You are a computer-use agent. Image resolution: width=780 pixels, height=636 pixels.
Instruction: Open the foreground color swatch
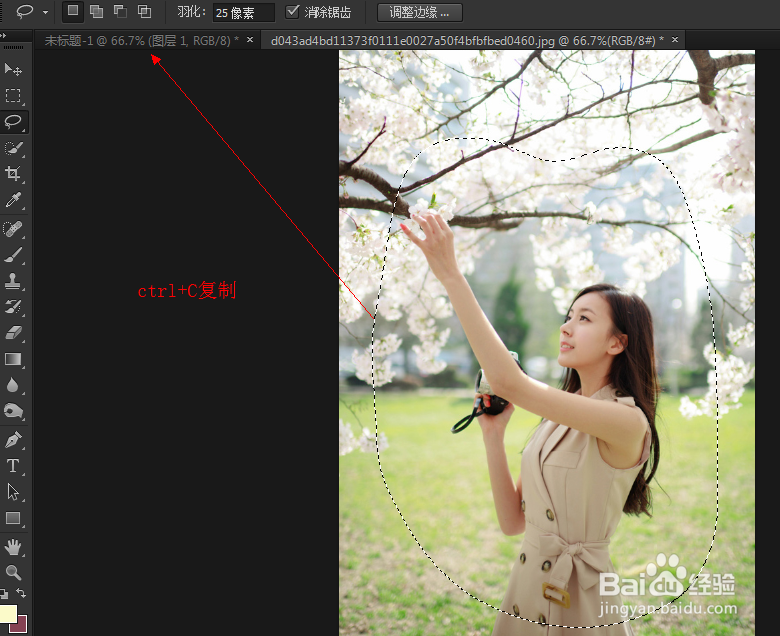coord(7,613)
